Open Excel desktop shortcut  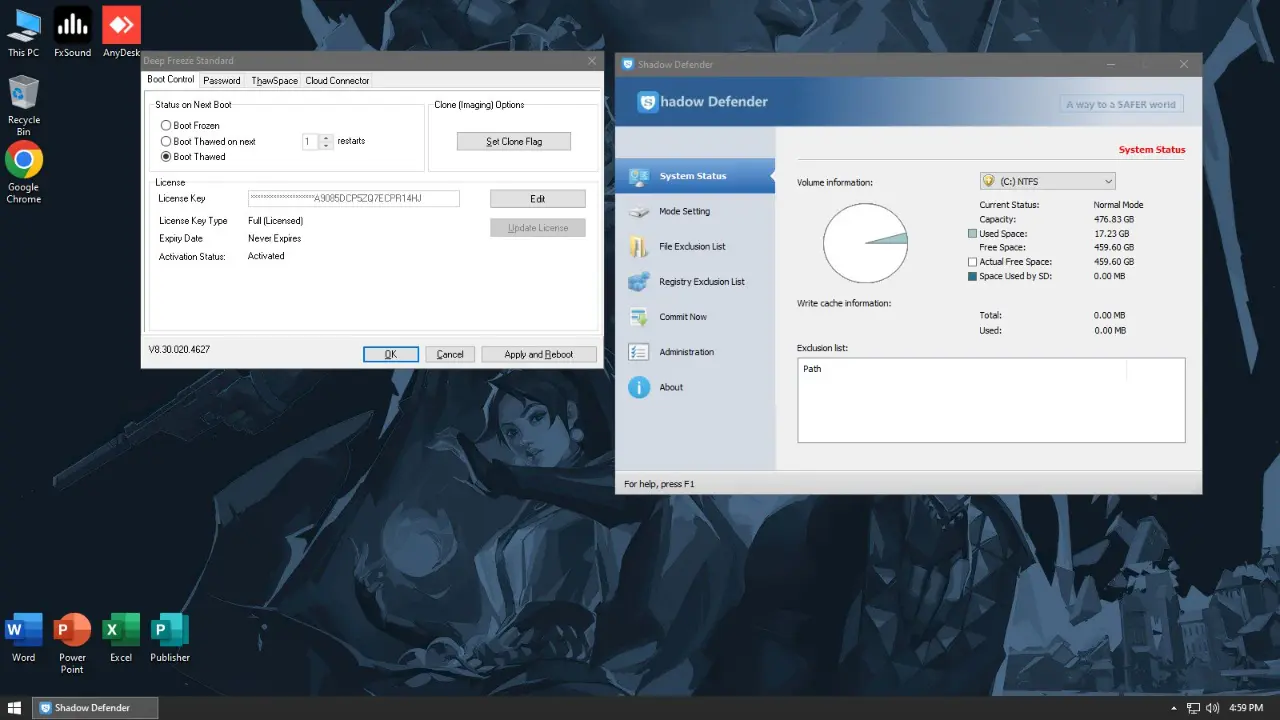[121, 638]
